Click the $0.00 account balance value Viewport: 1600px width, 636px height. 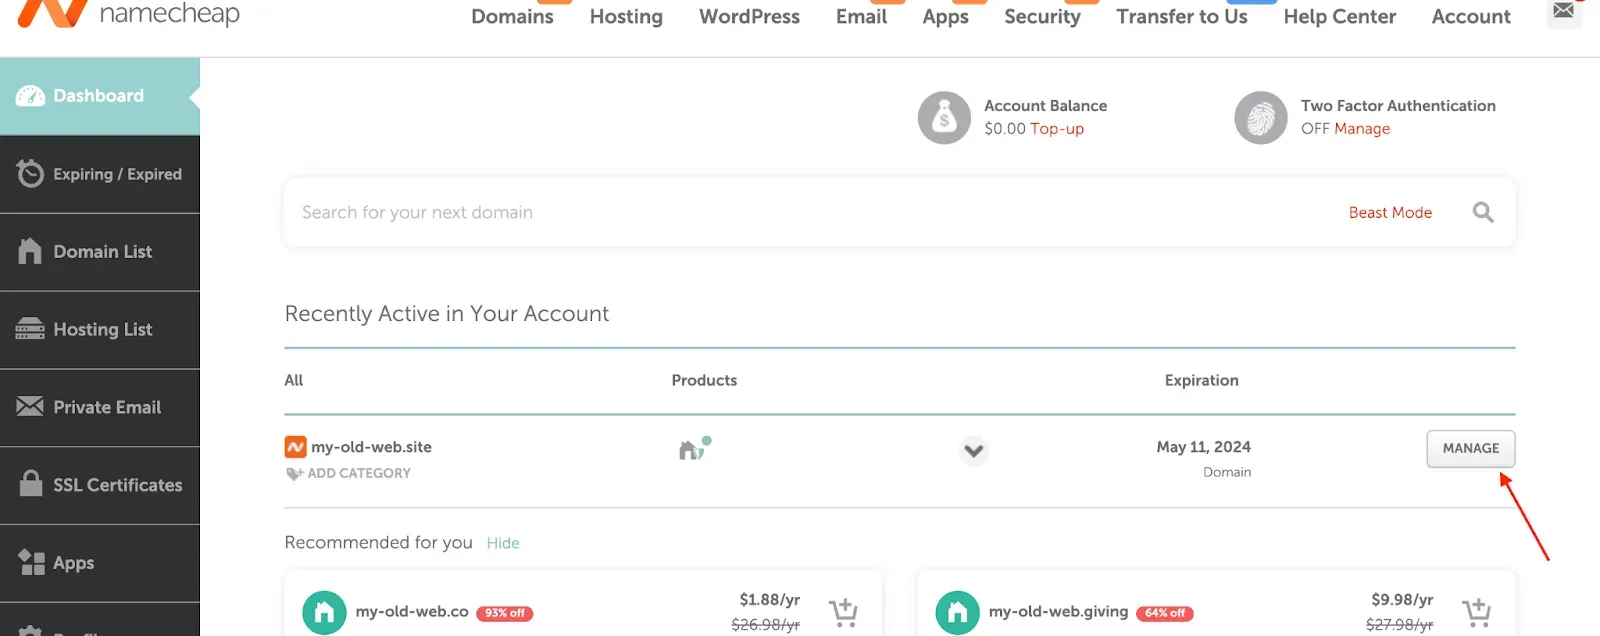click(x=1005, y=129)
